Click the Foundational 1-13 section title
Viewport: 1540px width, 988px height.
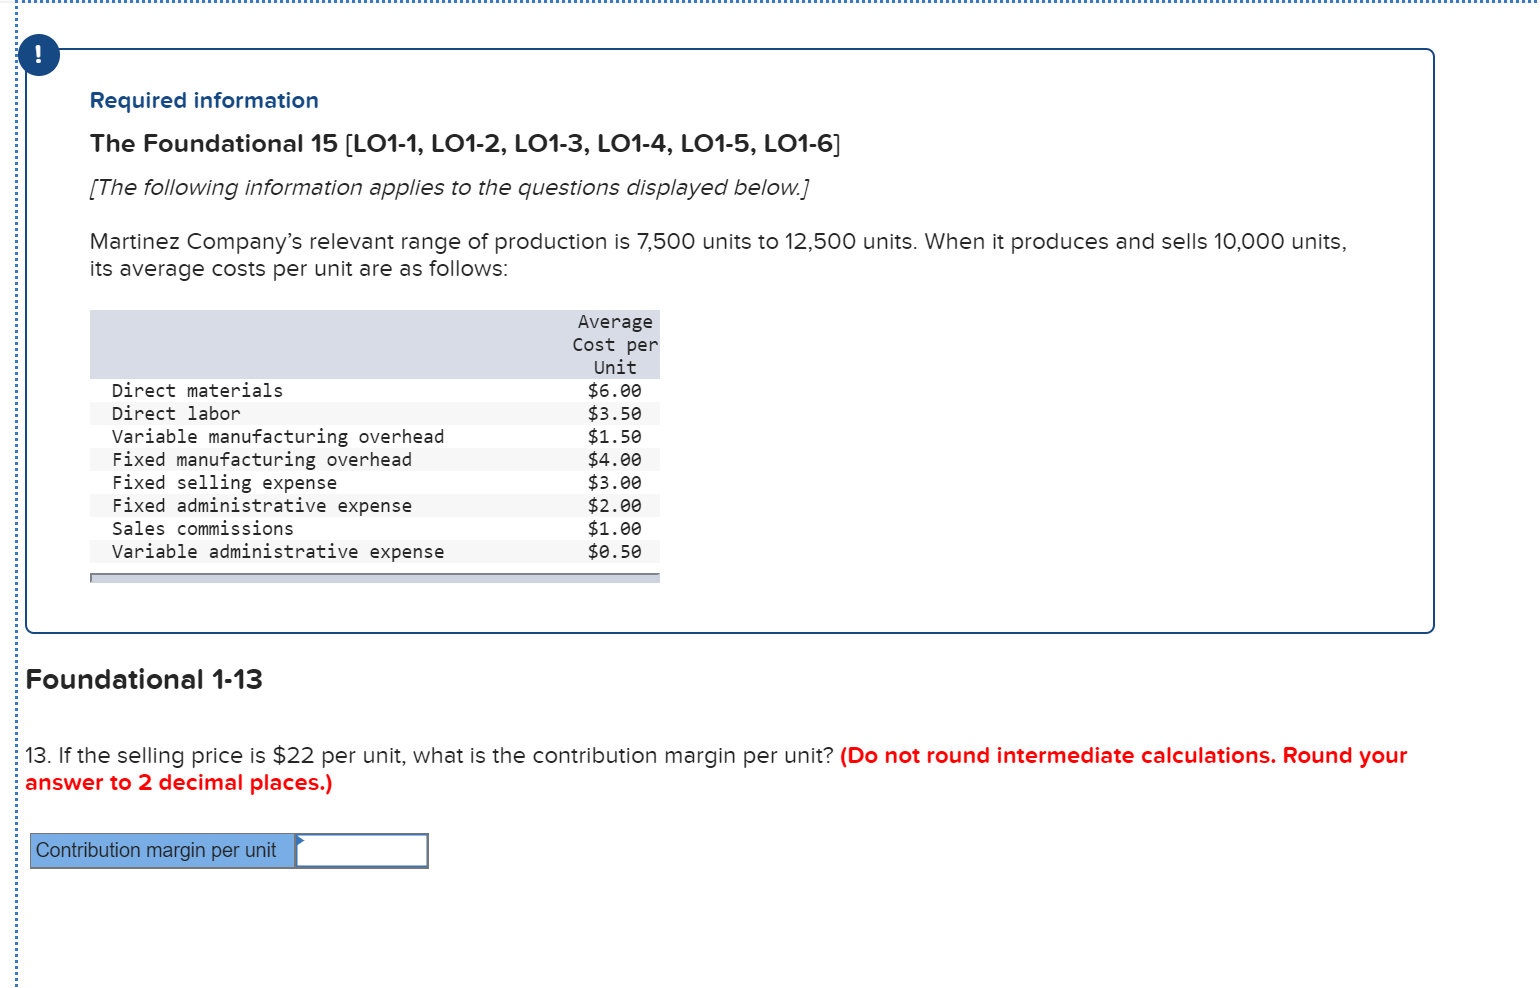click(x=144, y=679)
